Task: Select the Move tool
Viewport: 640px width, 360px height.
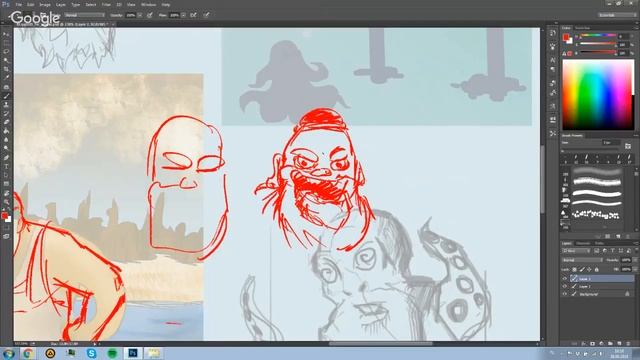Action: click(x=6, y=34)
